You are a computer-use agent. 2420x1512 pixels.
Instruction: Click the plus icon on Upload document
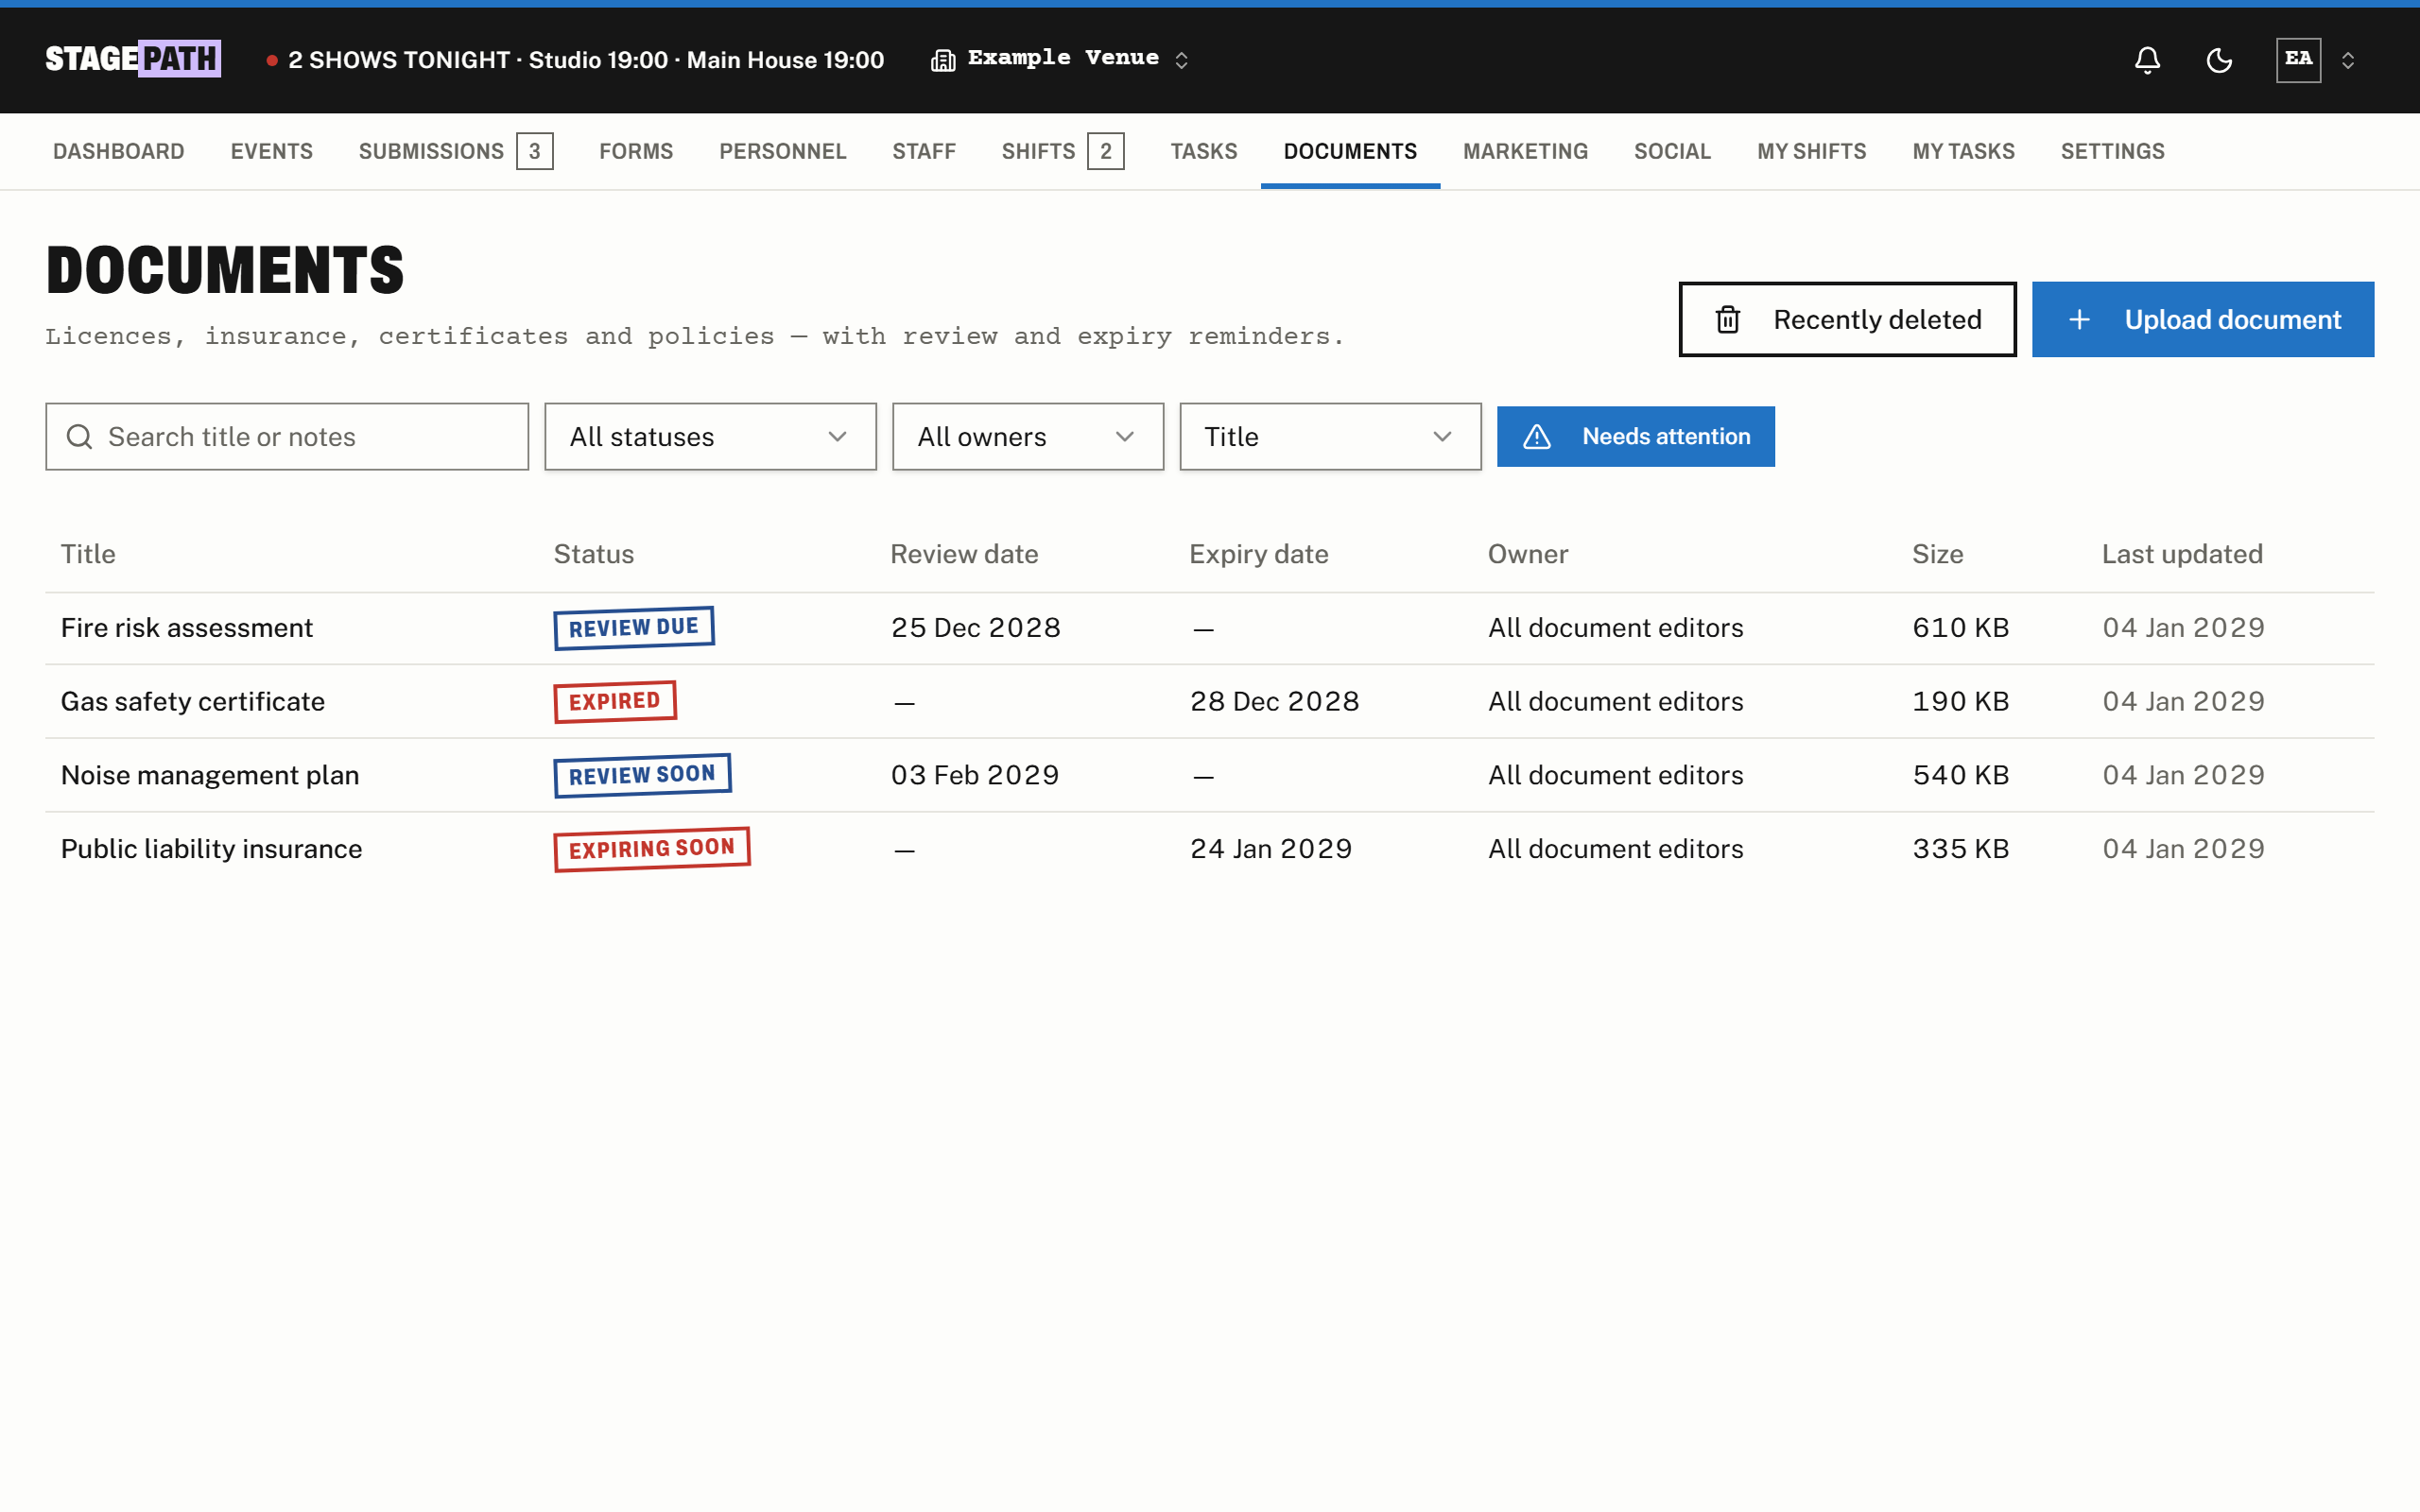[x=2079, y=320]
